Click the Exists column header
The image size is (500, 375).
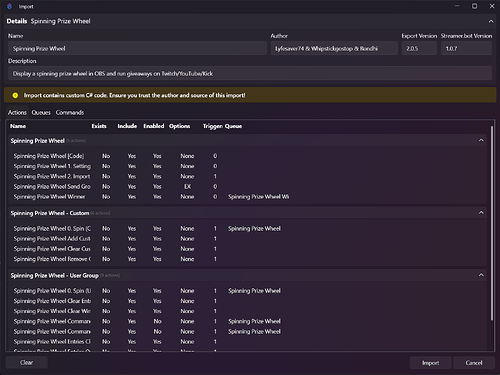tap(99, 126)
